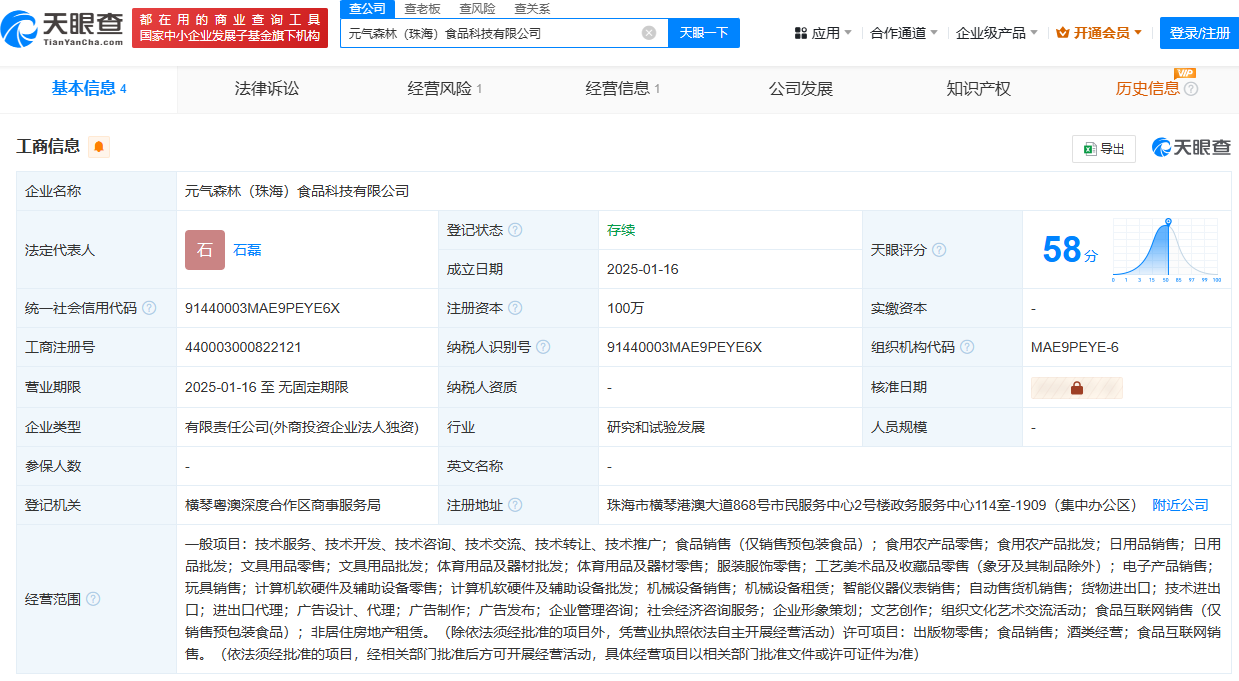Switch to 查公司 search tab

click(367, 8)
